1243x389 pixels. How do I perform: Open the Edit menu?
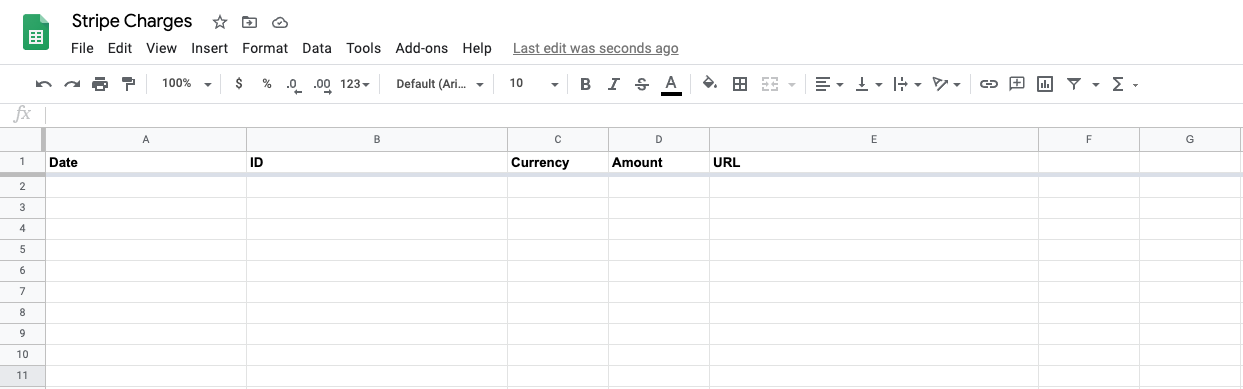(120, 48)
